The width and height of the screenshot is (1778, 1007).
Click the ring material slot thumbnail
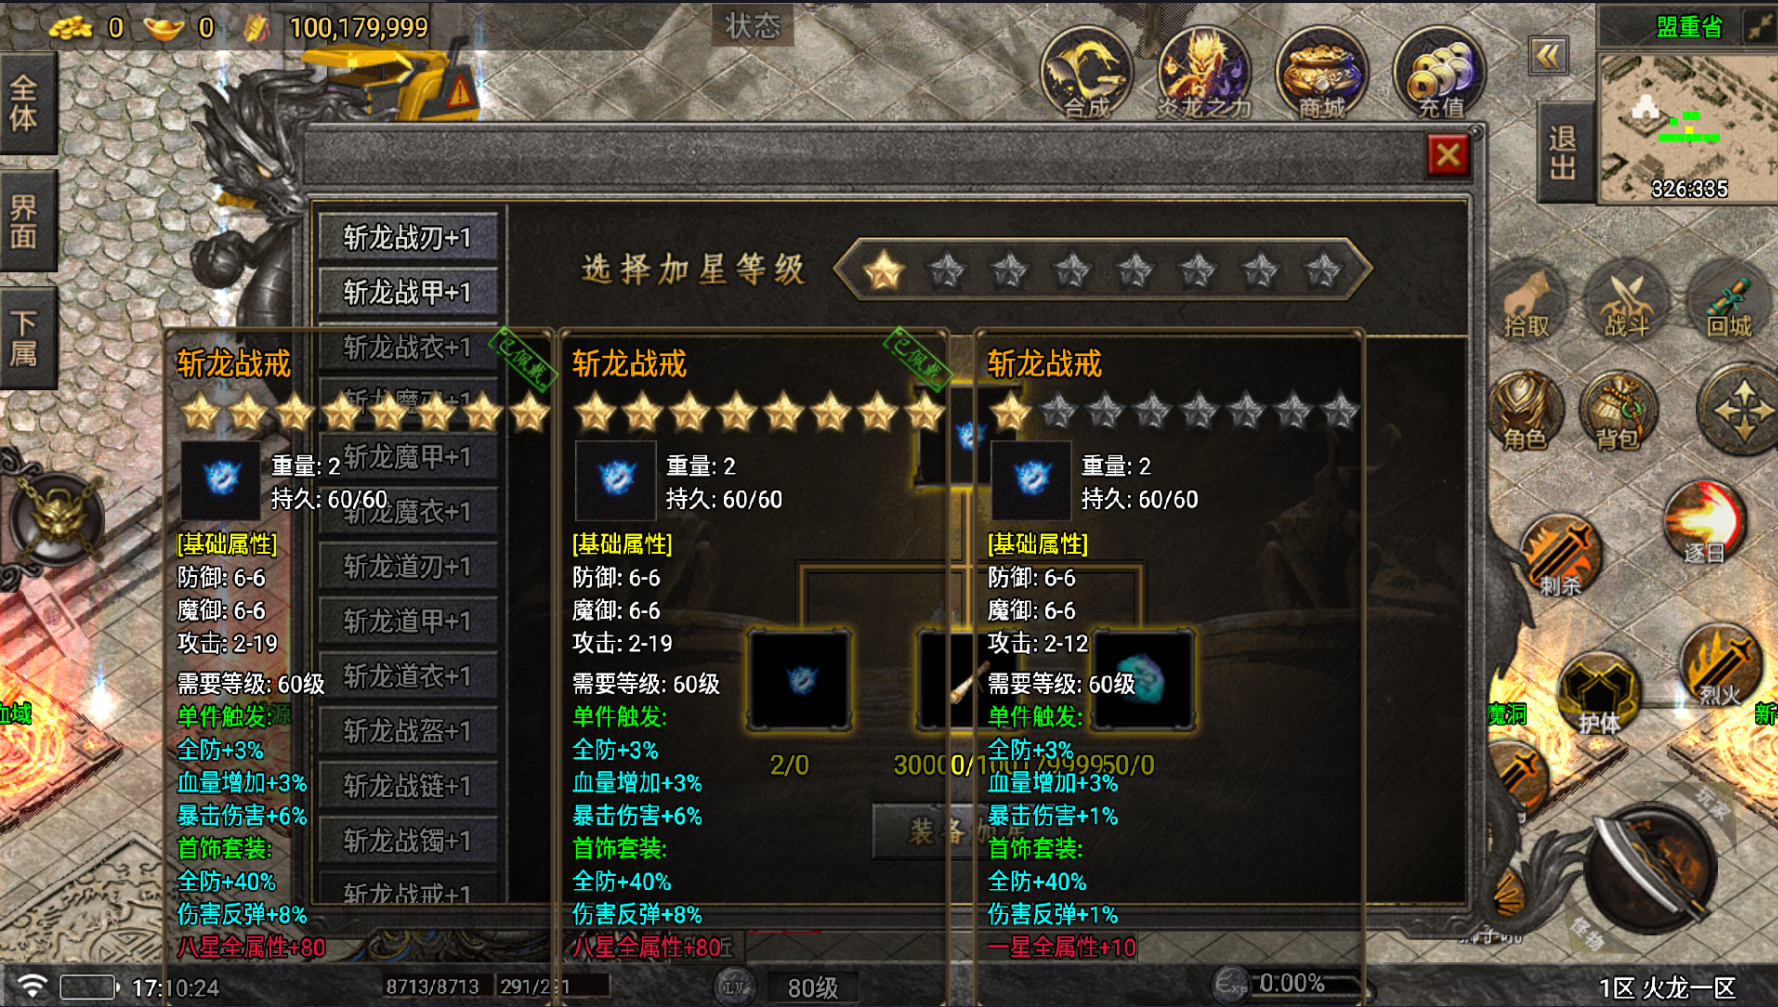point(800,680)
